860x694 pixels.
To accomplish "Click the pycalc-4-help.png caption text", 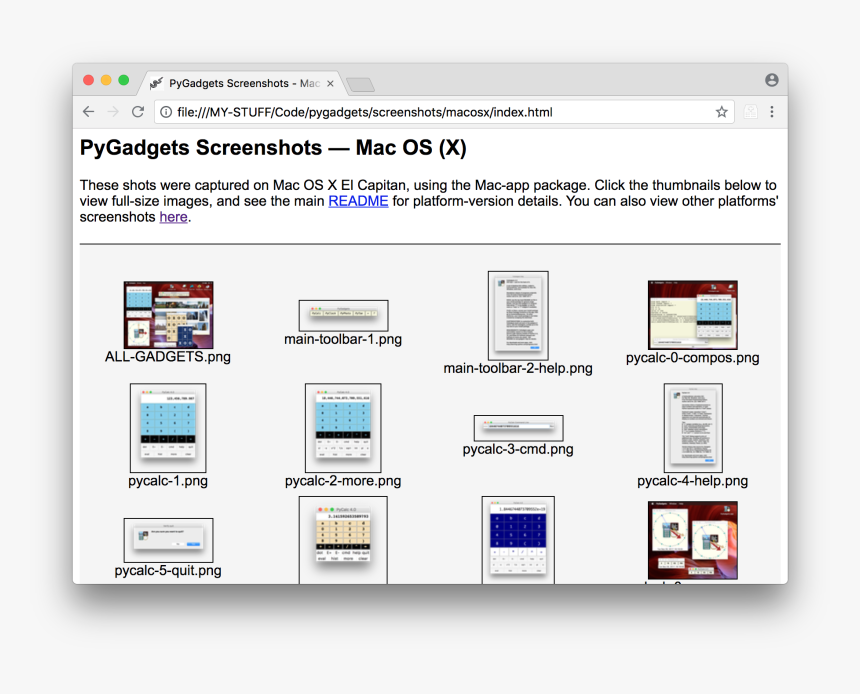I will [692, 481].
